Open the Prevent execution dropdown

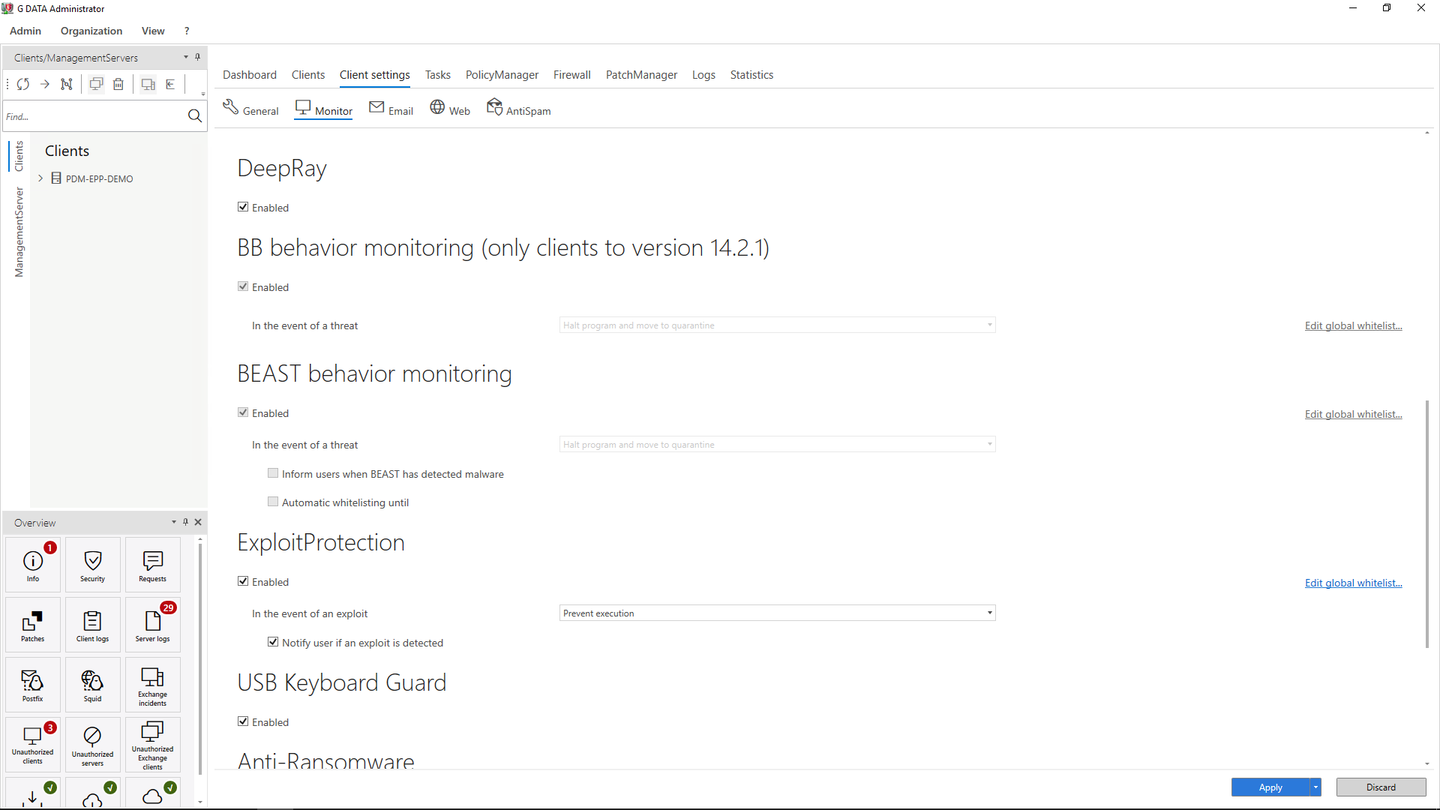coord(777,613)
